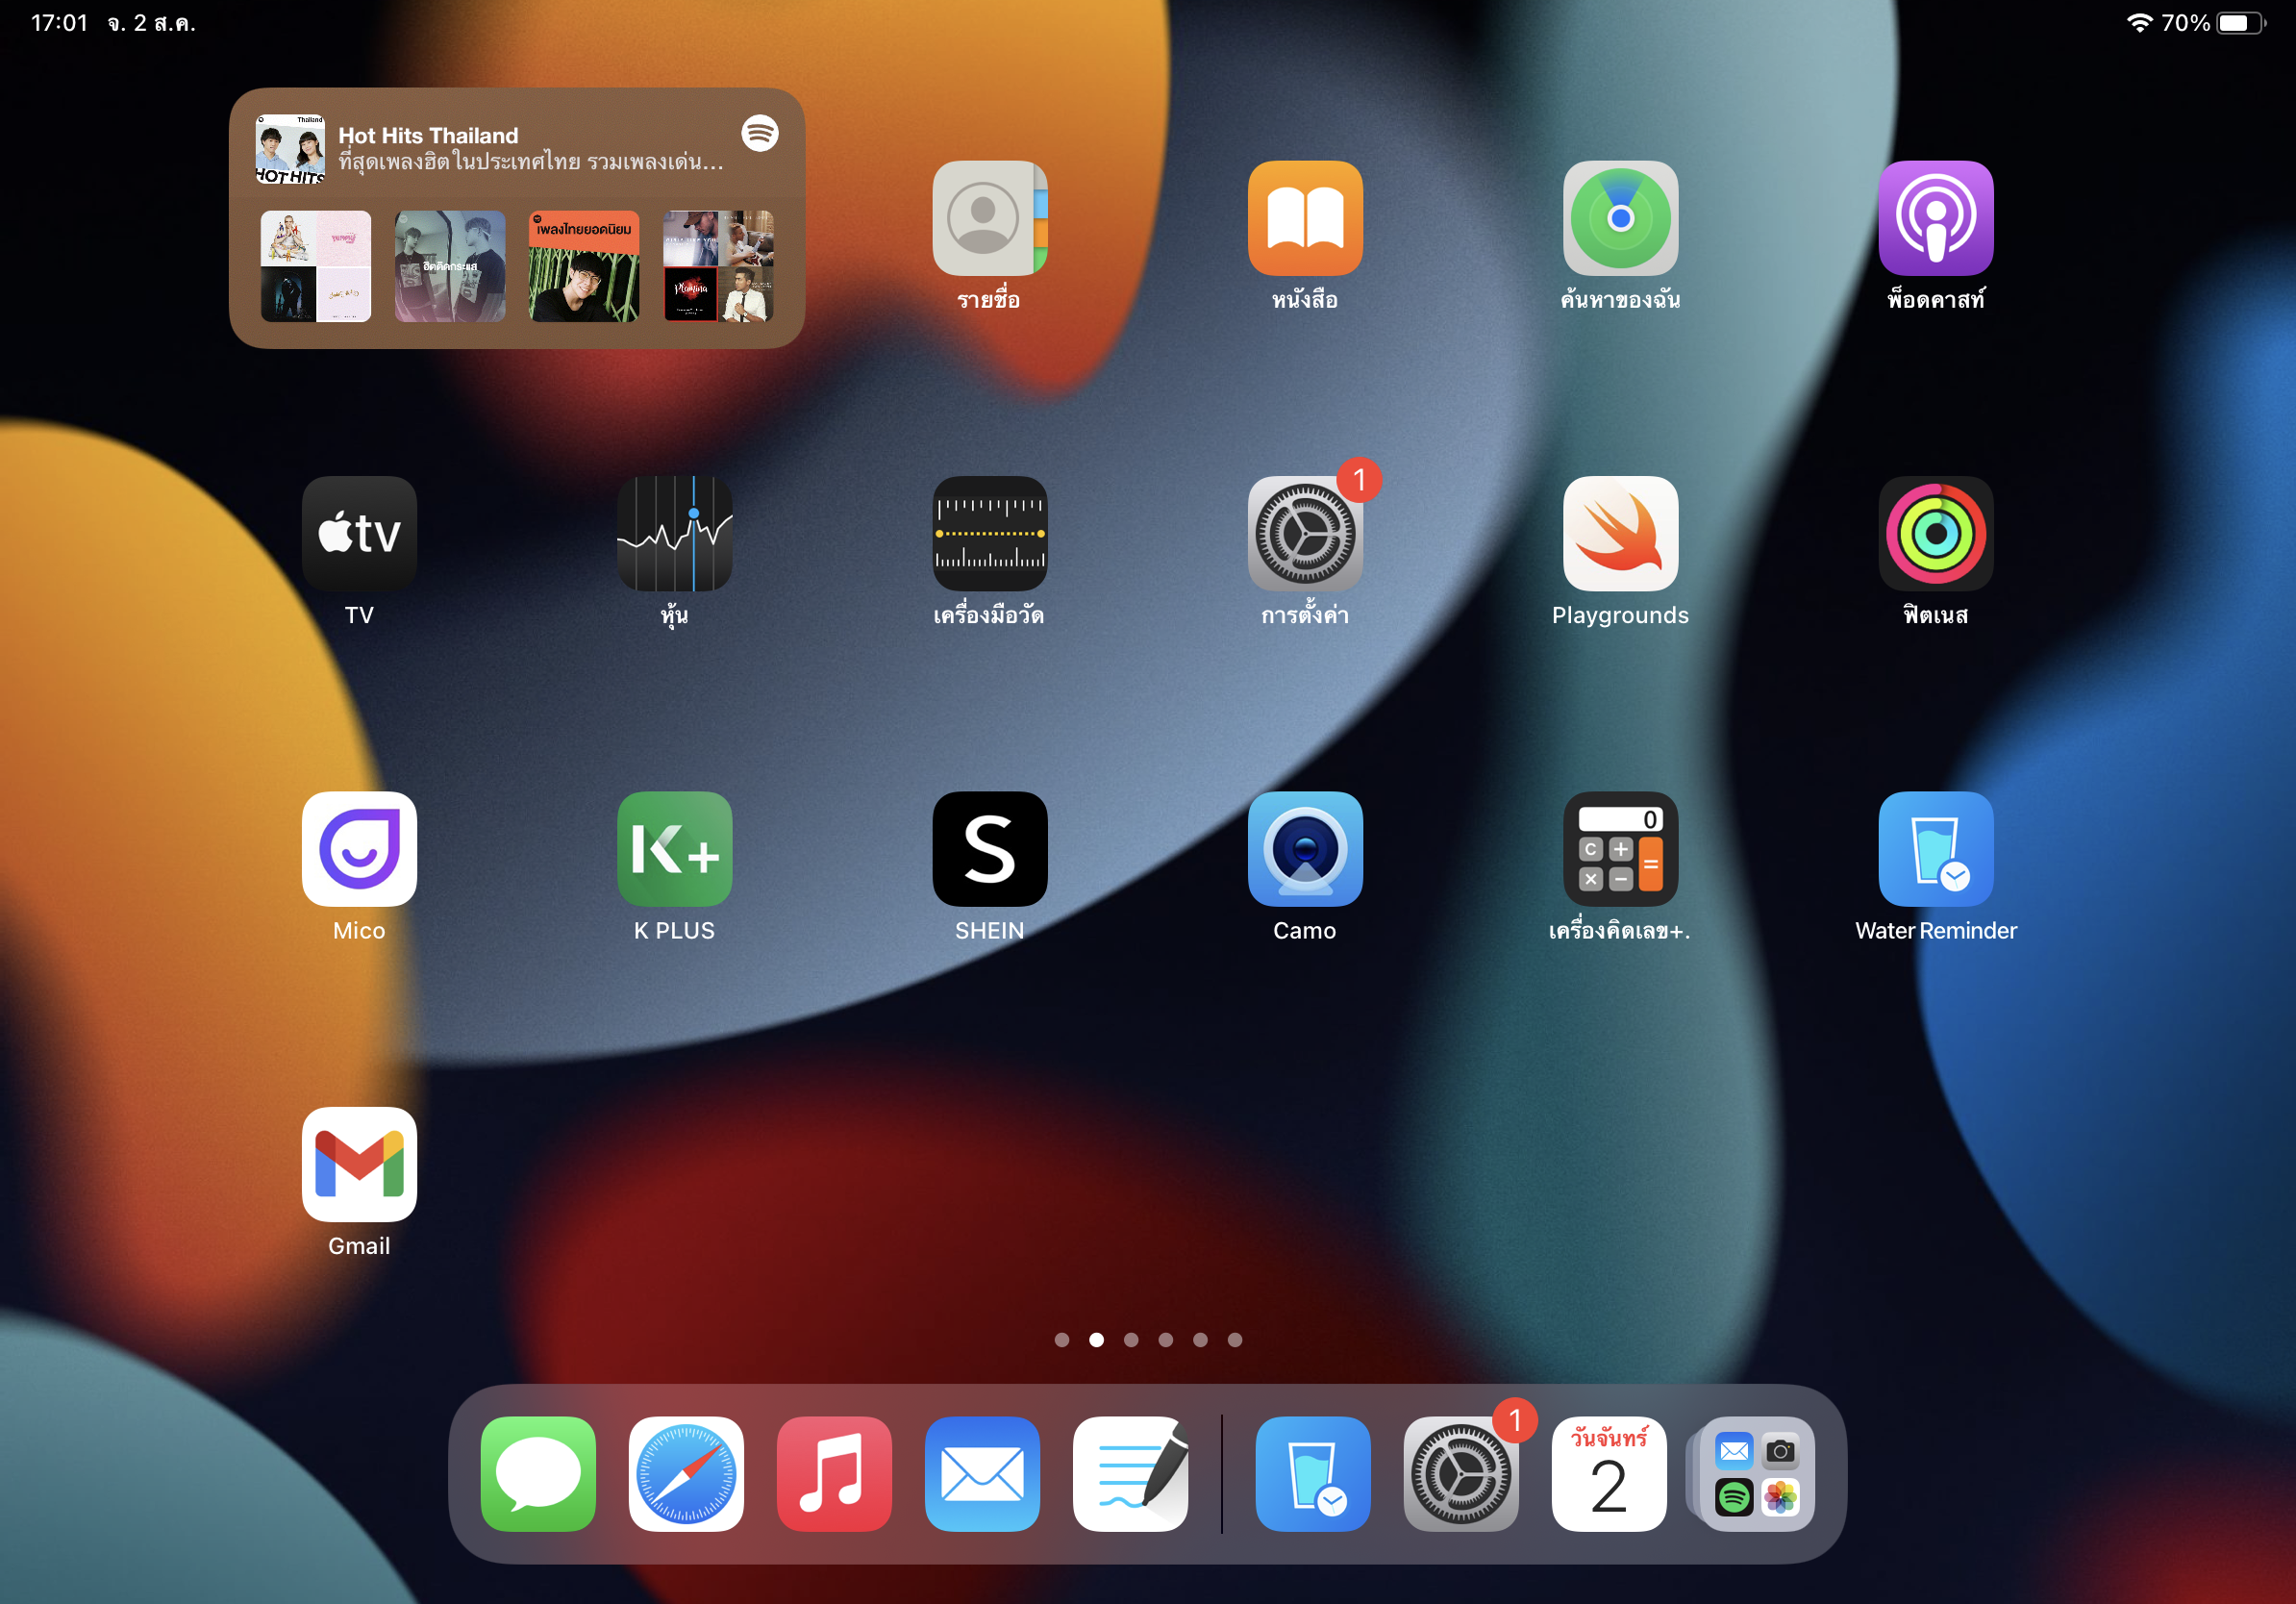Launch the Camo camera app
The width and height of the screenshot is (2296, 1604).
(1304, 849)
